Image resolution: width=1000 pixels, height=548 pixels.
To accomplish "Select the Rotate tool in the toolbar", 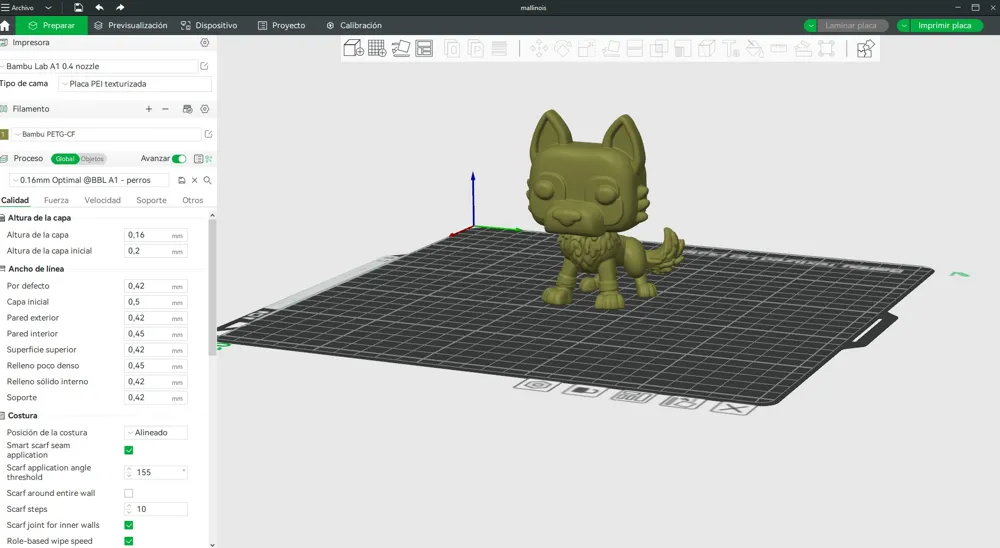I will [x=562, y=48].
